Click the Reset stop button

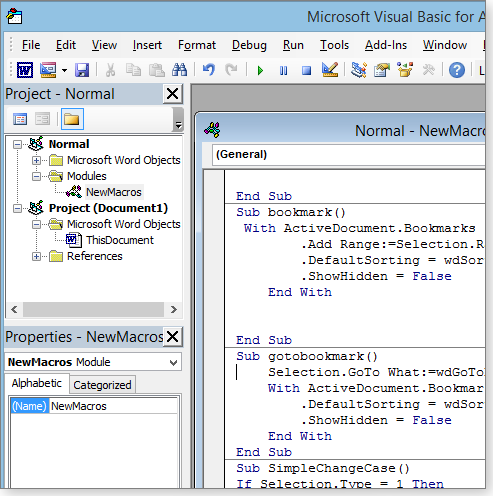tap(306, 71)
